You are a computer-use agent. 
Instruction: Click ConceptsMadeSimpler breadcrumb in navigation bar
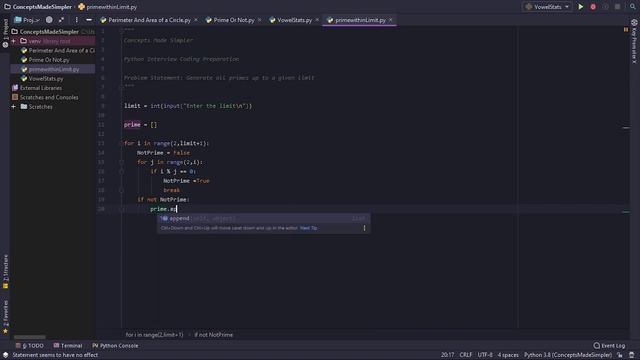pyautogui.click(x=38, y=7)
